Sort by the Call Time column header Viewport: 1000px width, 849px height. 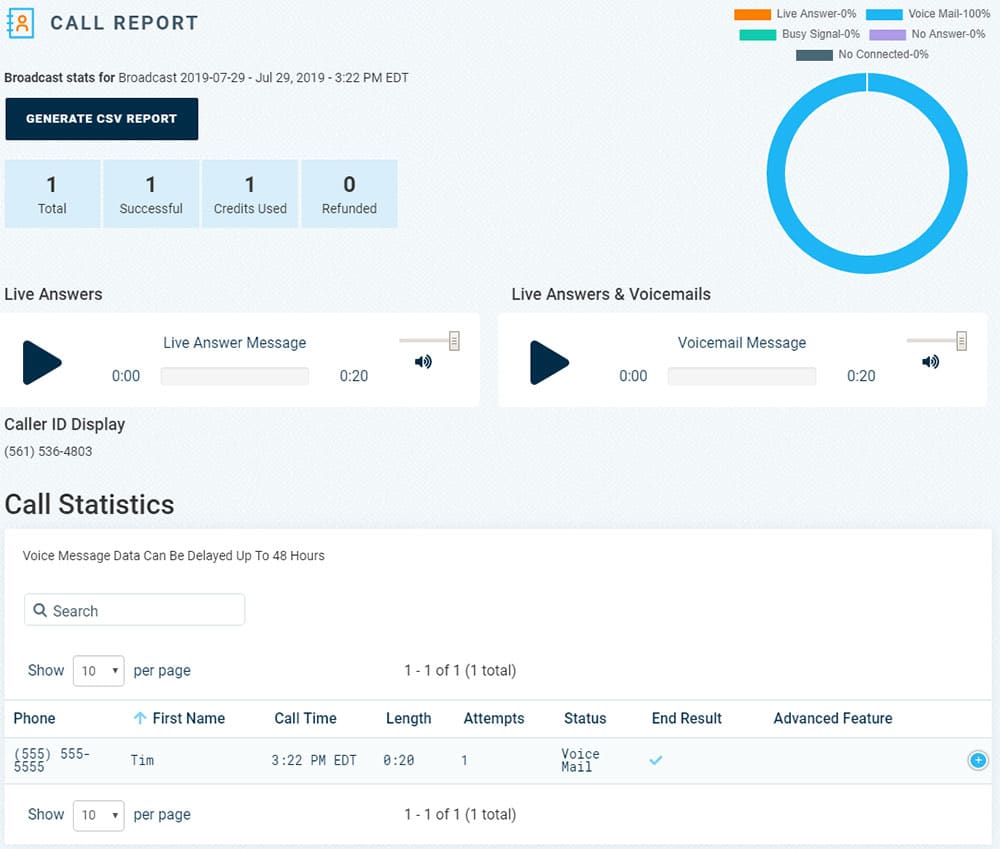tap(305, 718)
